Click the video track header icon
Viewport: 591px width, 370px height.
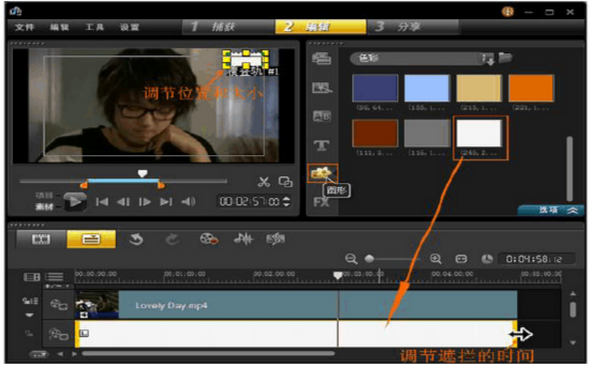pyautogui.click(x=59, y=304)
